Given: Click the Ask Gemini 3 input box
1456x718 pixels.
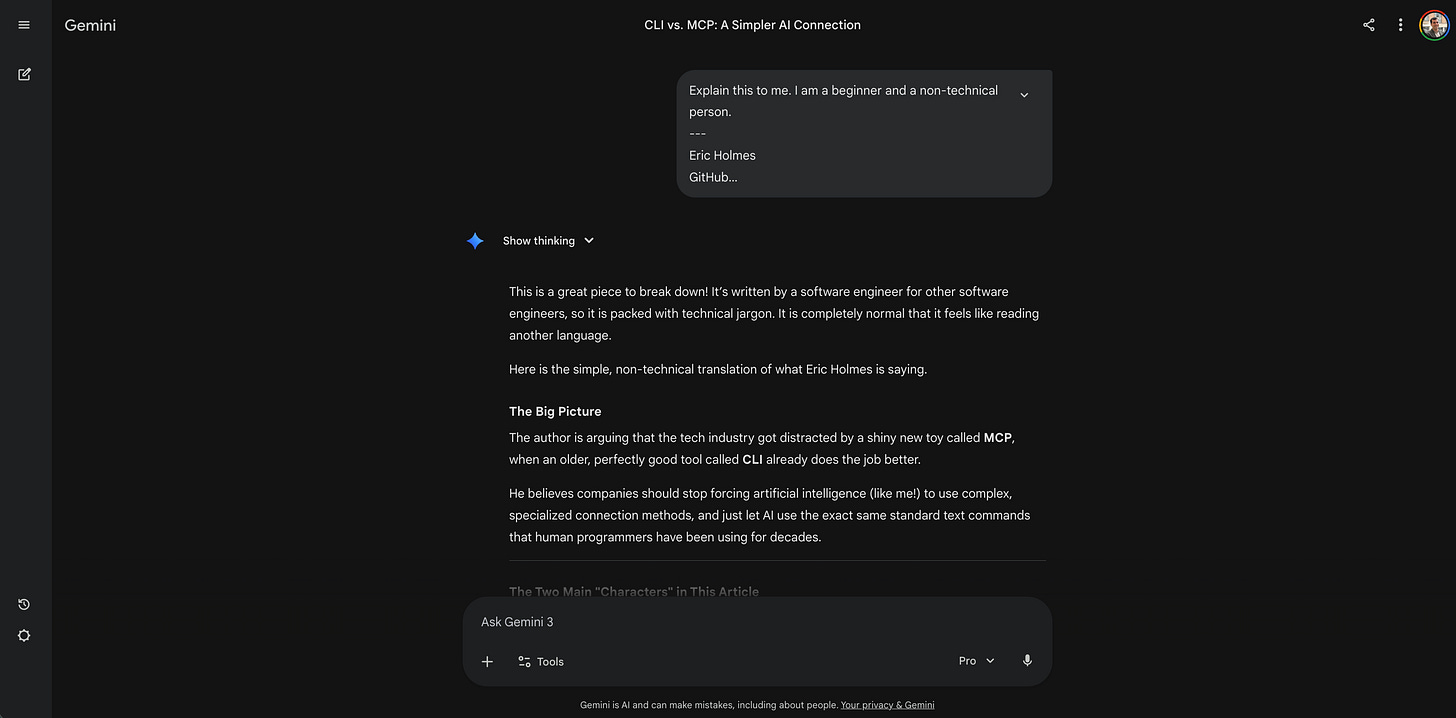Looking at the screenshot, I should point(700,621).
